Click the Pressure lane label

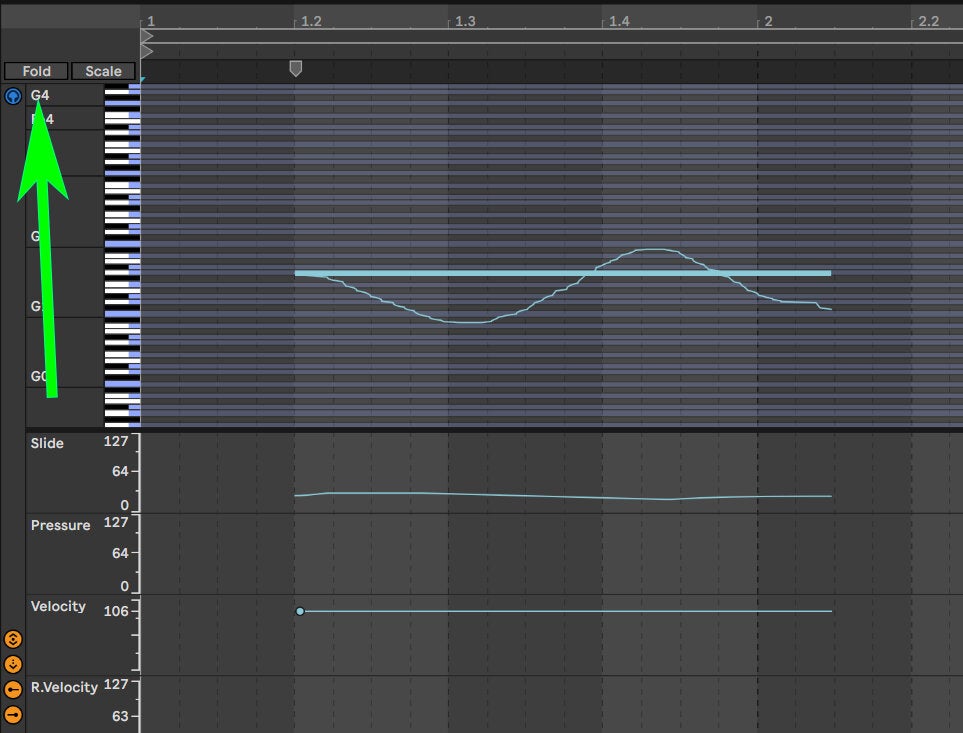[60, 526]
